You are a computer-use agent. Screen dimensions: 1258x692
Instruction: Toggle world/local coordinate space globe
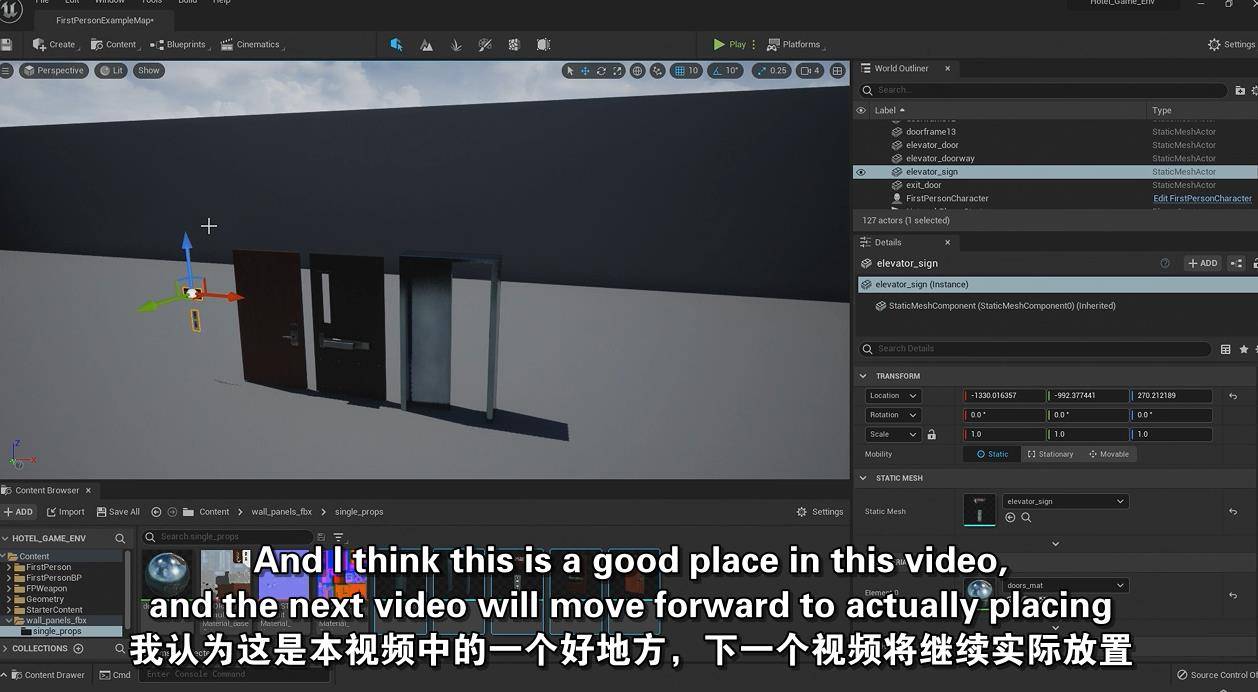[x=637, y=70]
